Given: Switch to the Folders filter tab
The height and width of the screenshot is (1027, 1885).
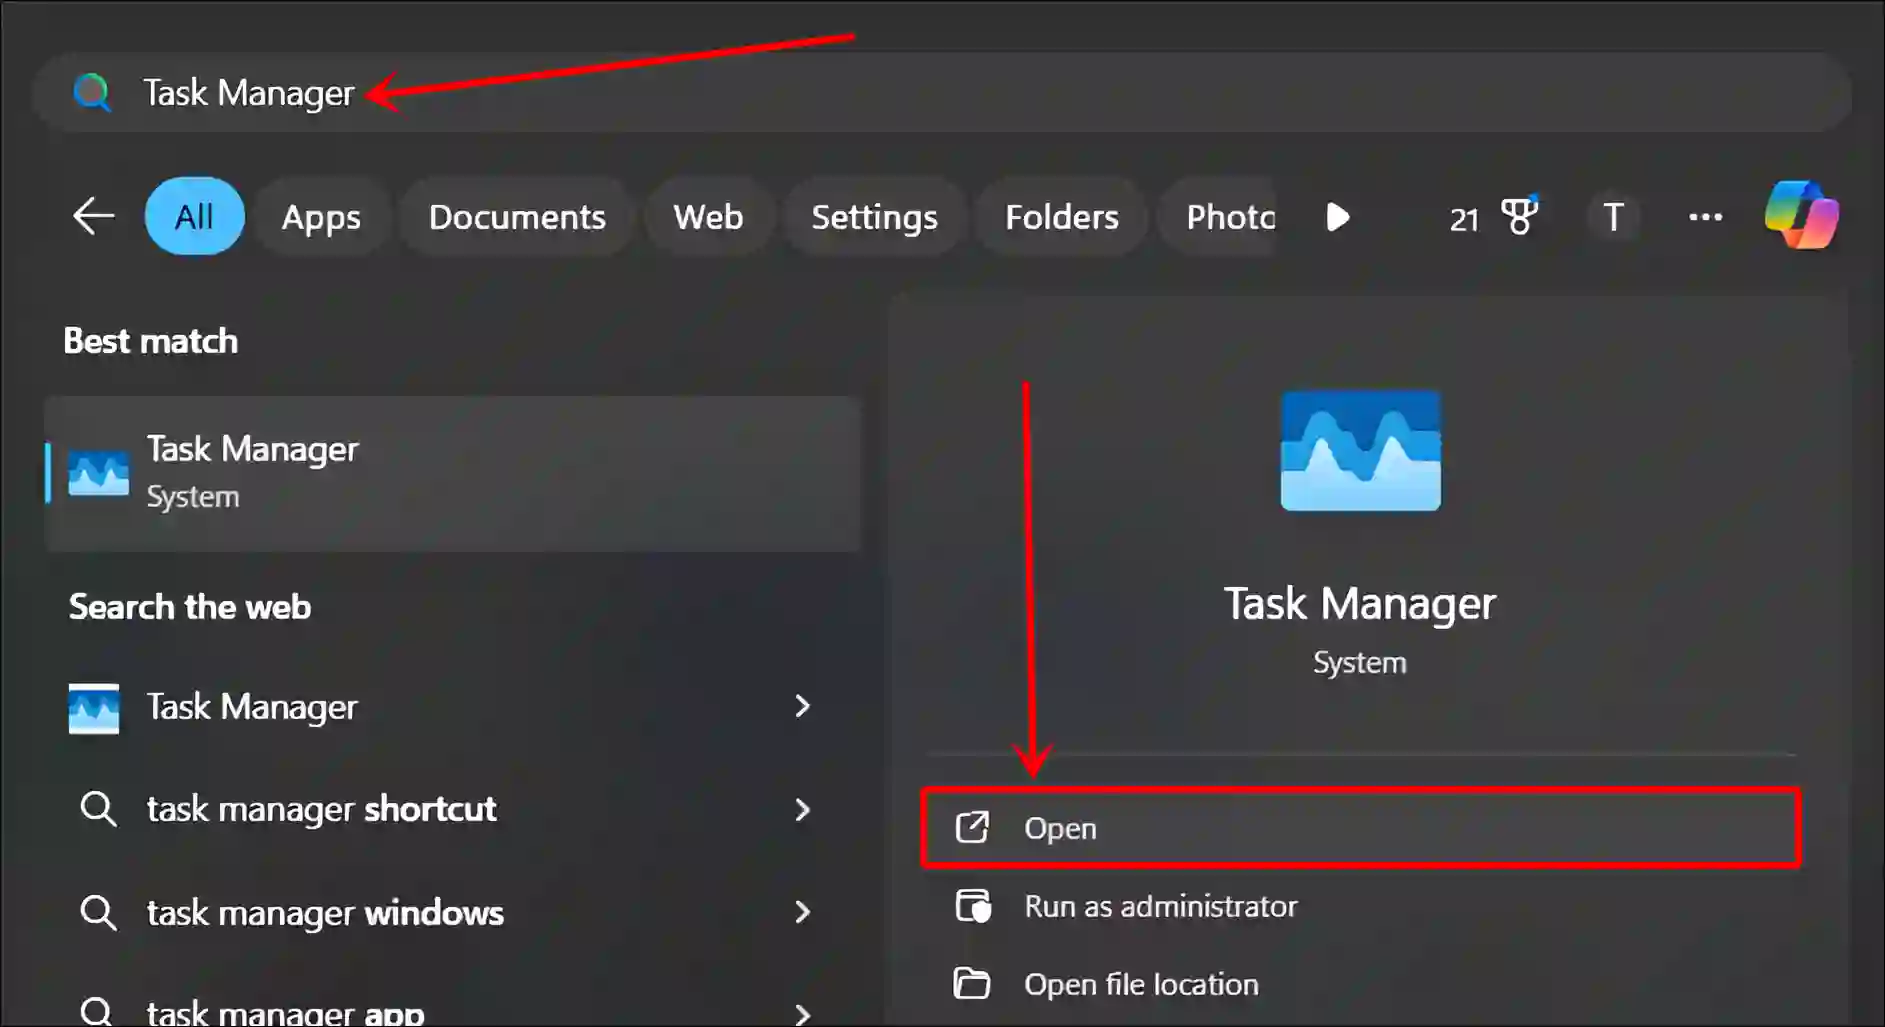Looking at the screenshot, I should click(1062, 216).
